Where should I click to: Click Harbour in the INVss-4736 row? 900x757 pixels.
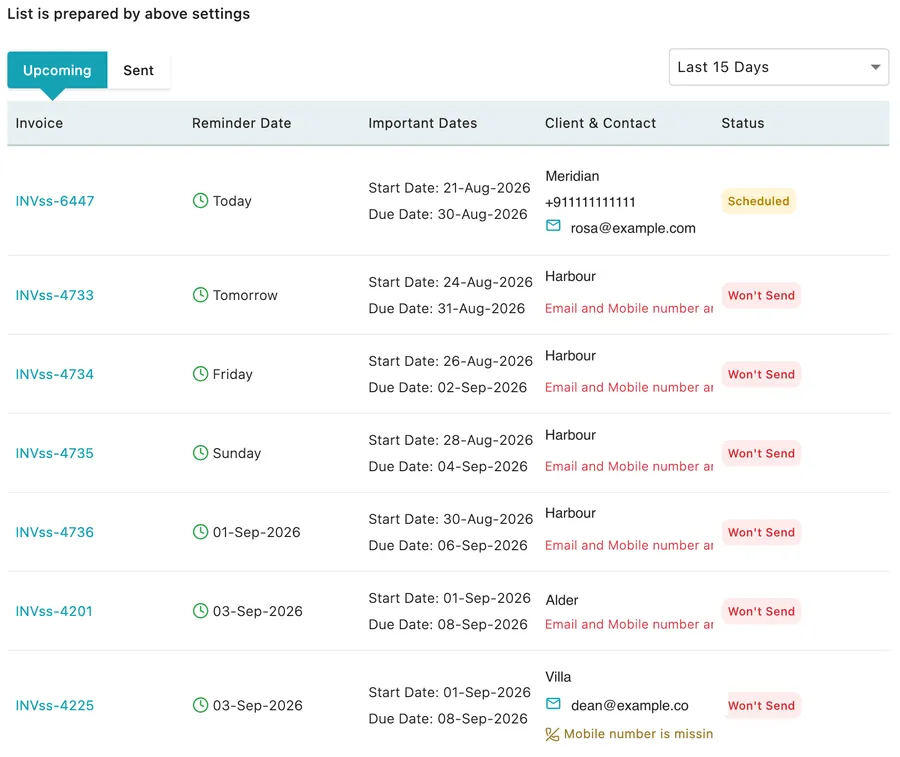pos(571,513)
